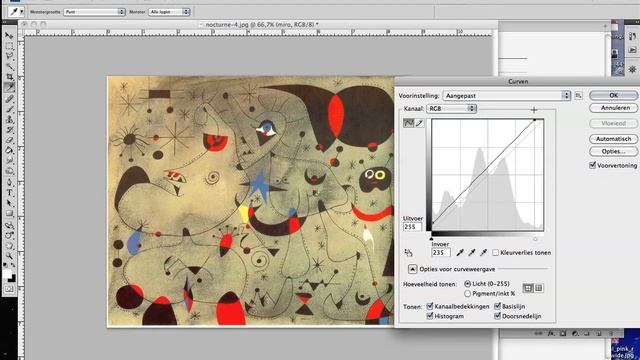Choose draw-curve pencil mode icon

pyautogui.click(x=419, y=123)
